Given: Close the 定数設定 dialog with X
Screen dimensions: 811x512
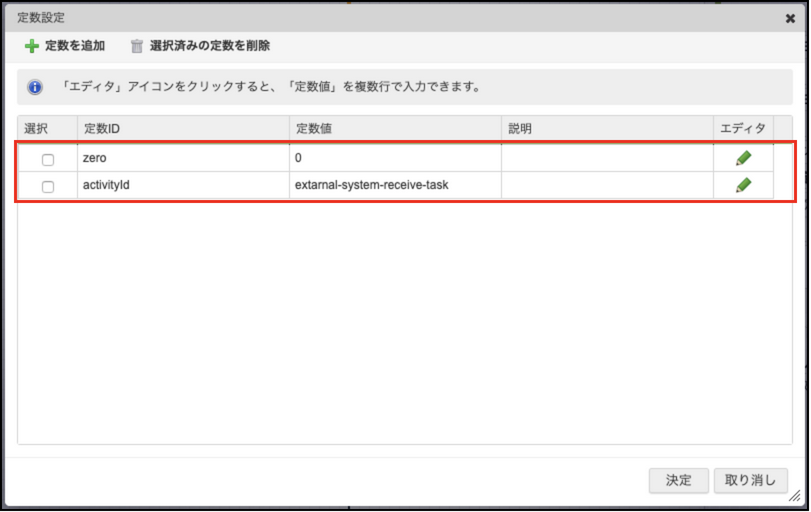Looking at the screenshot, I should click(790, 19).
